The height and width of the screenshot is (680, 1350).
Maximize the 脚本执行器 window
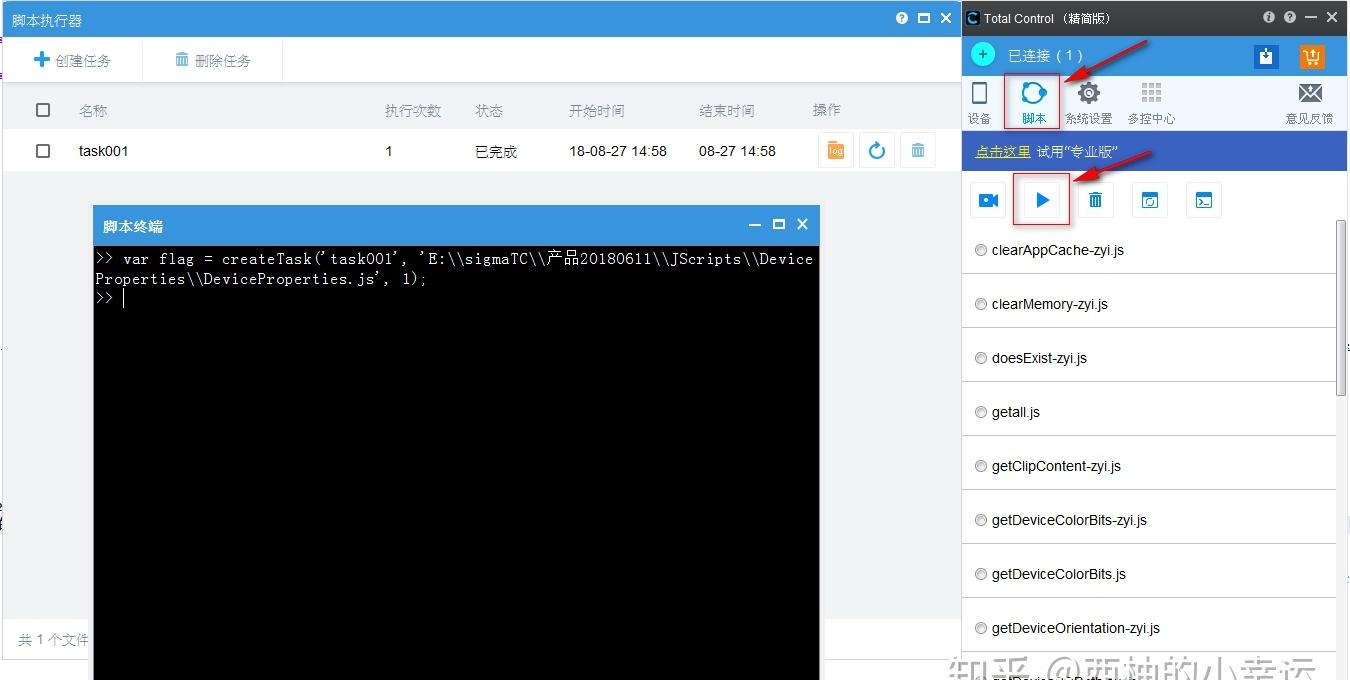pos(924,19)
